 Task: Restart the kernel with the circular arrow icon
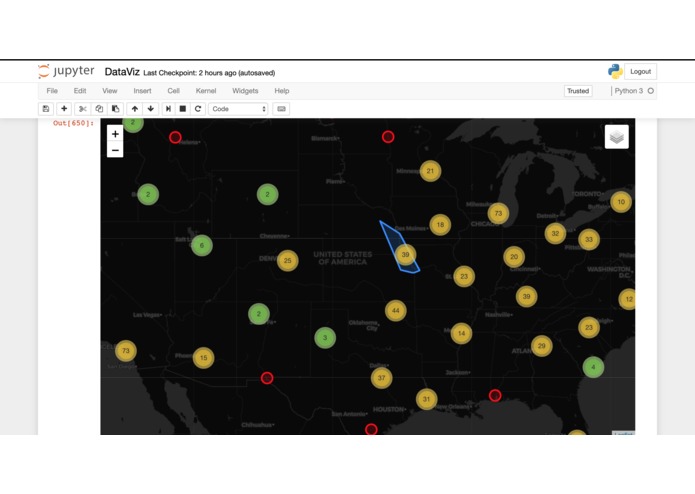[198, 109]
